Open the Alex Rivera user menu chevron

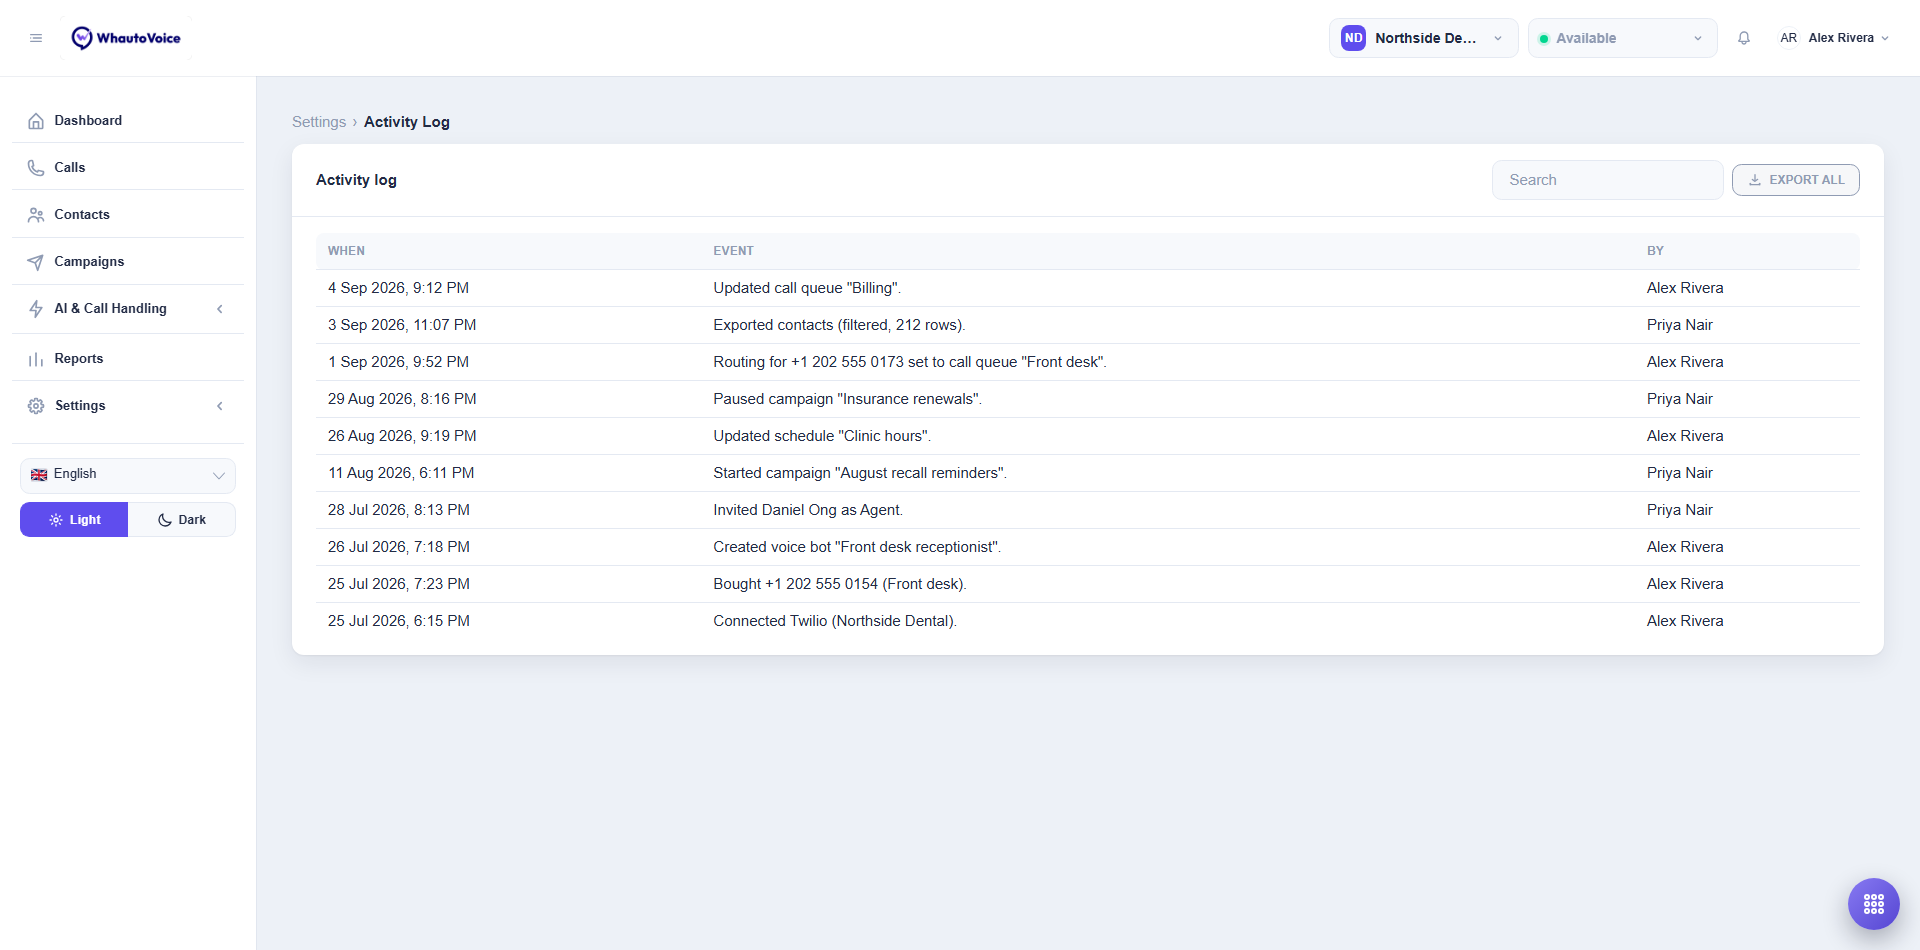[x=1885, y=38]
